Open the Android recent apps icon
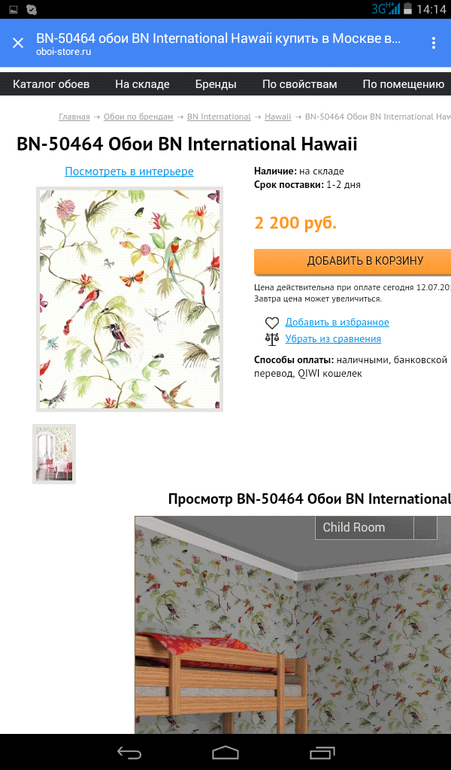The height and width of the screenshot is (770, 451). (322, 752)
